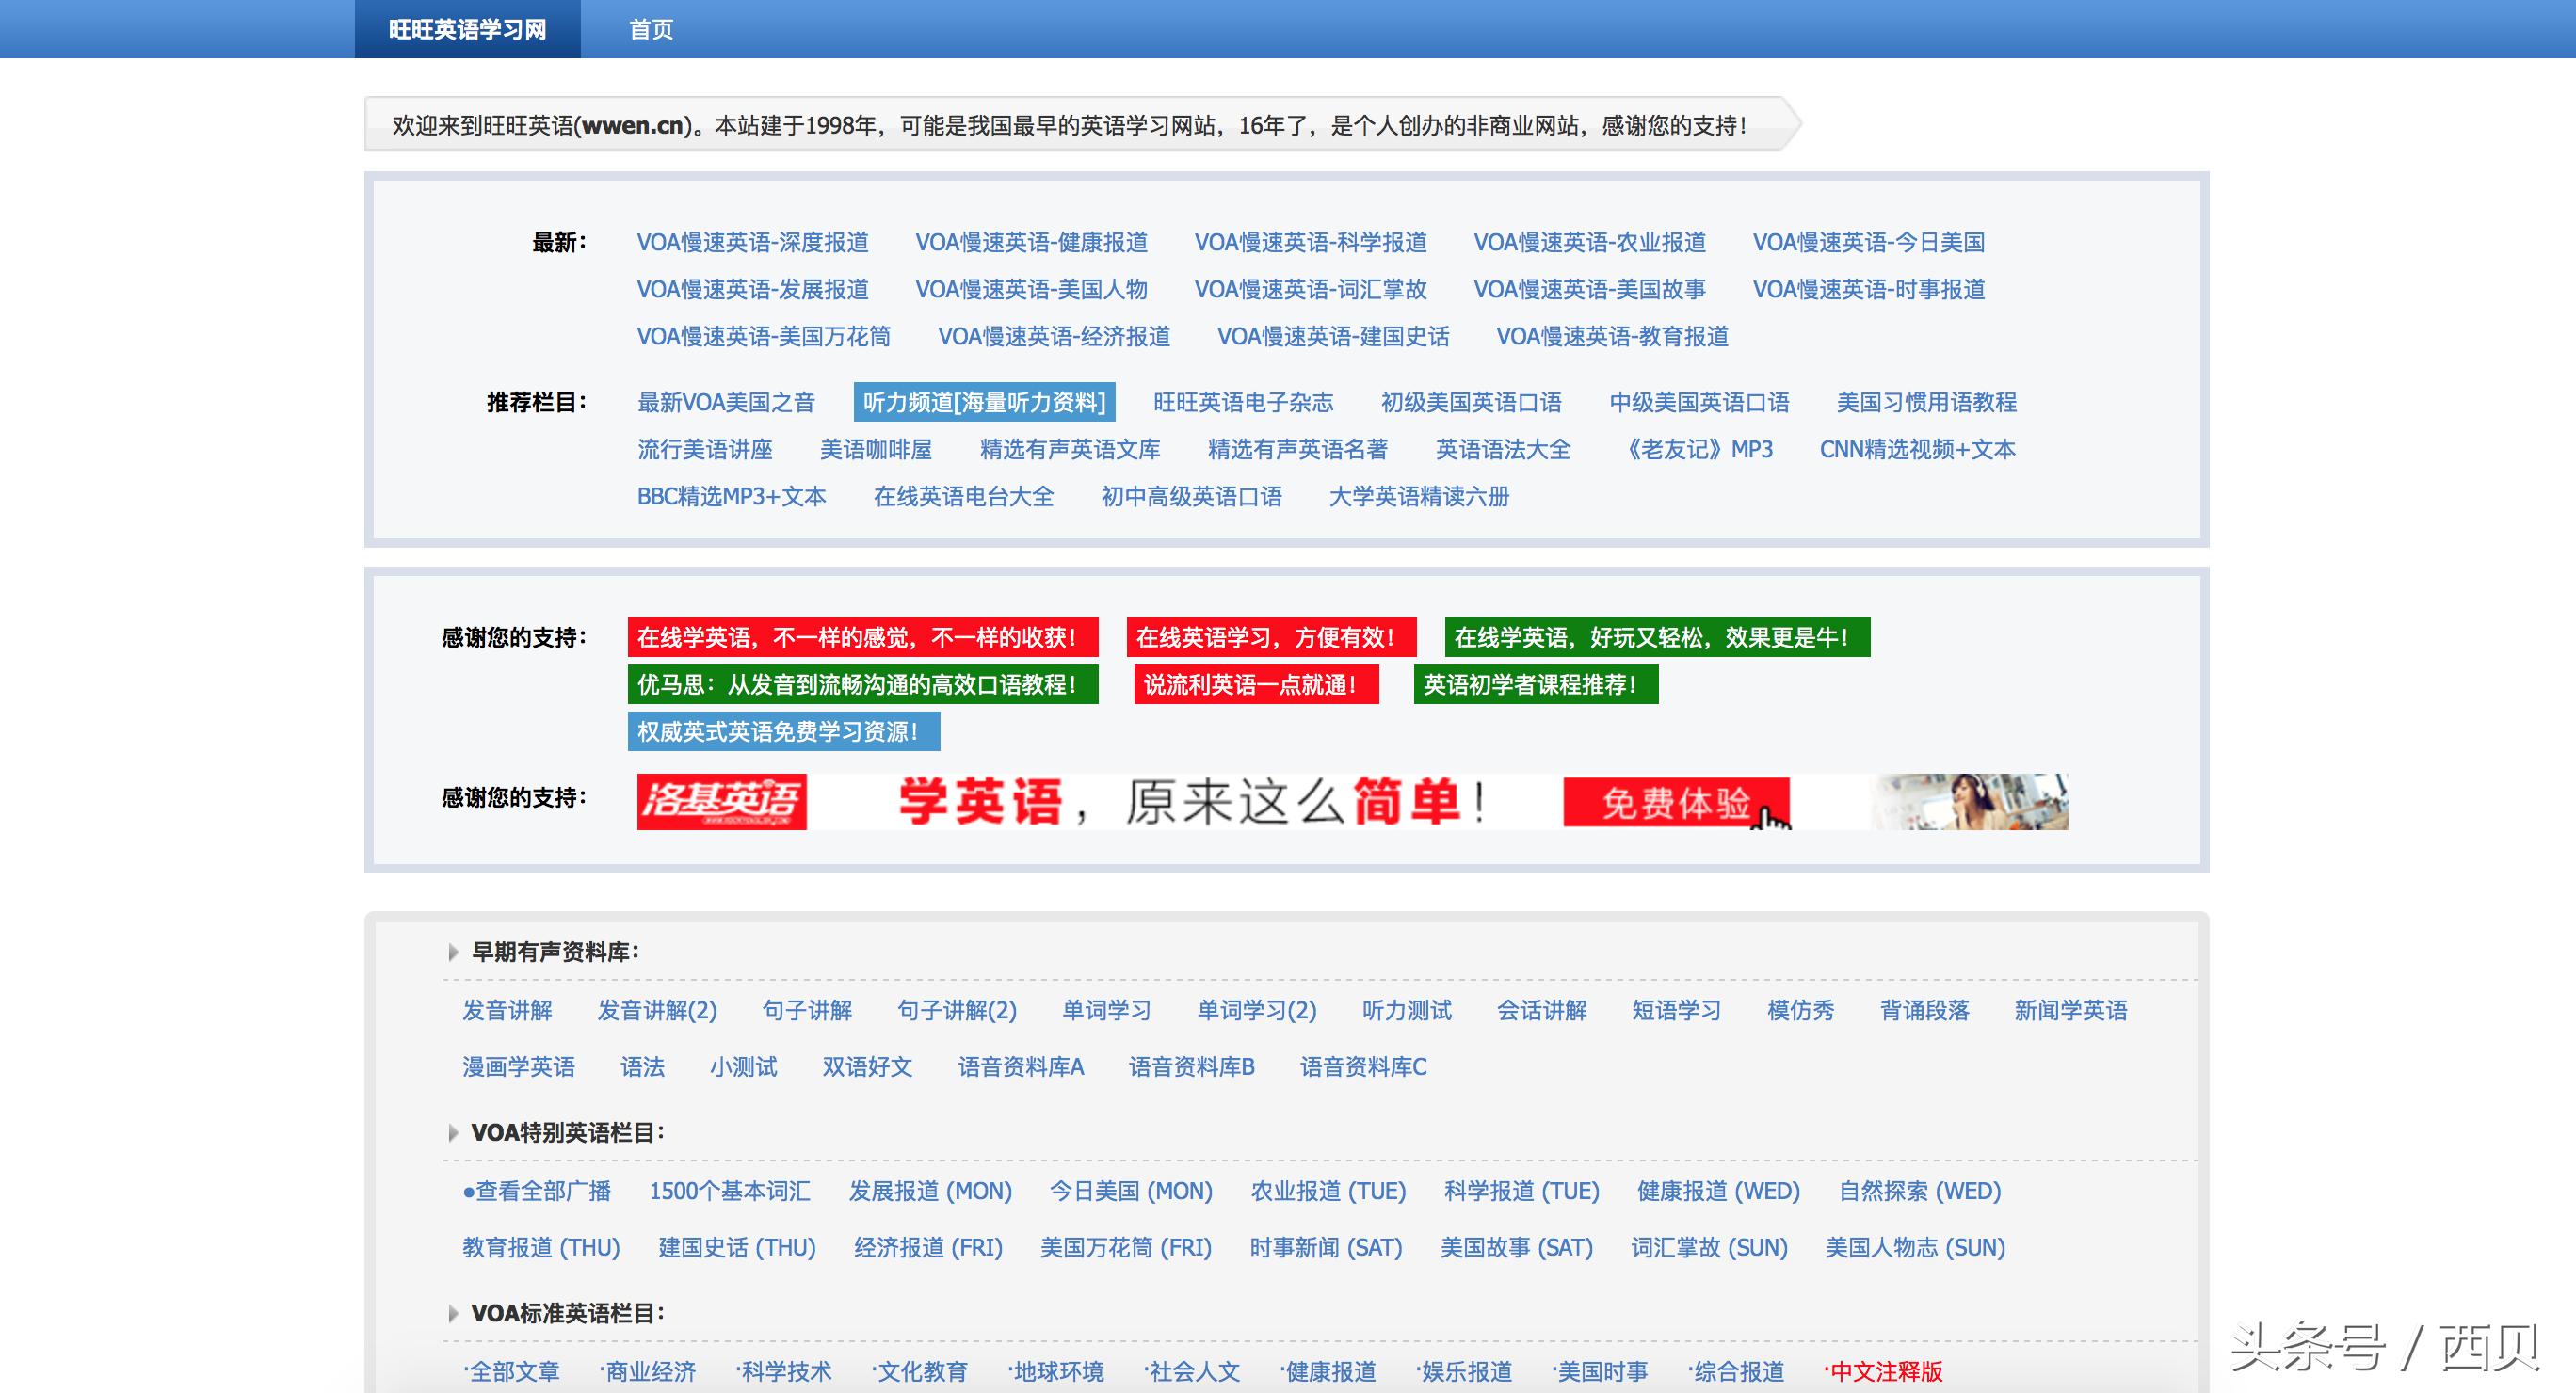Open the 发音讲解(2) resource link

(657, 1010)
